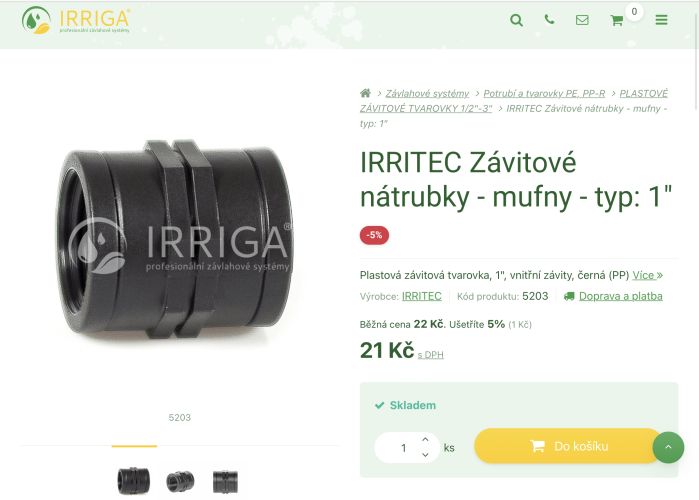Click the scroll-to-top green arrow button
Screen dimensions: 699x500
point(668,447)
